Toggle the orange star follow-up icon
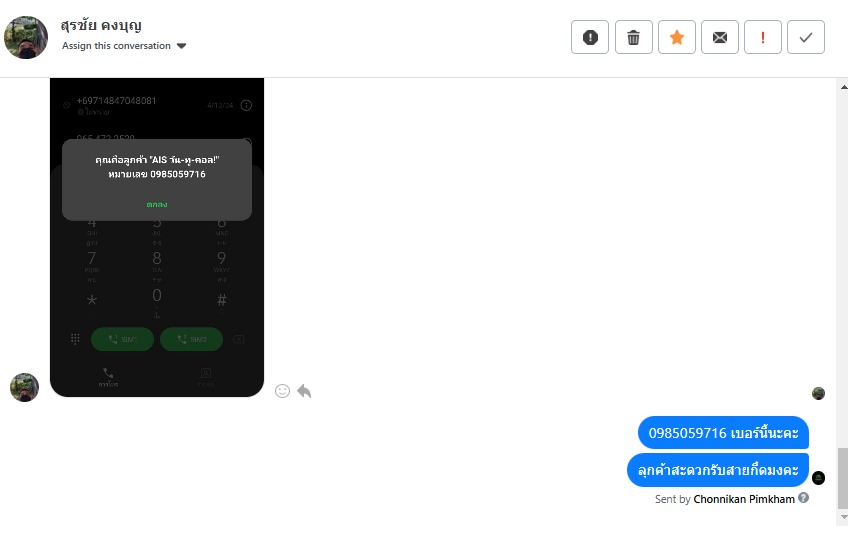848x535 pixels. coord(677,37)
